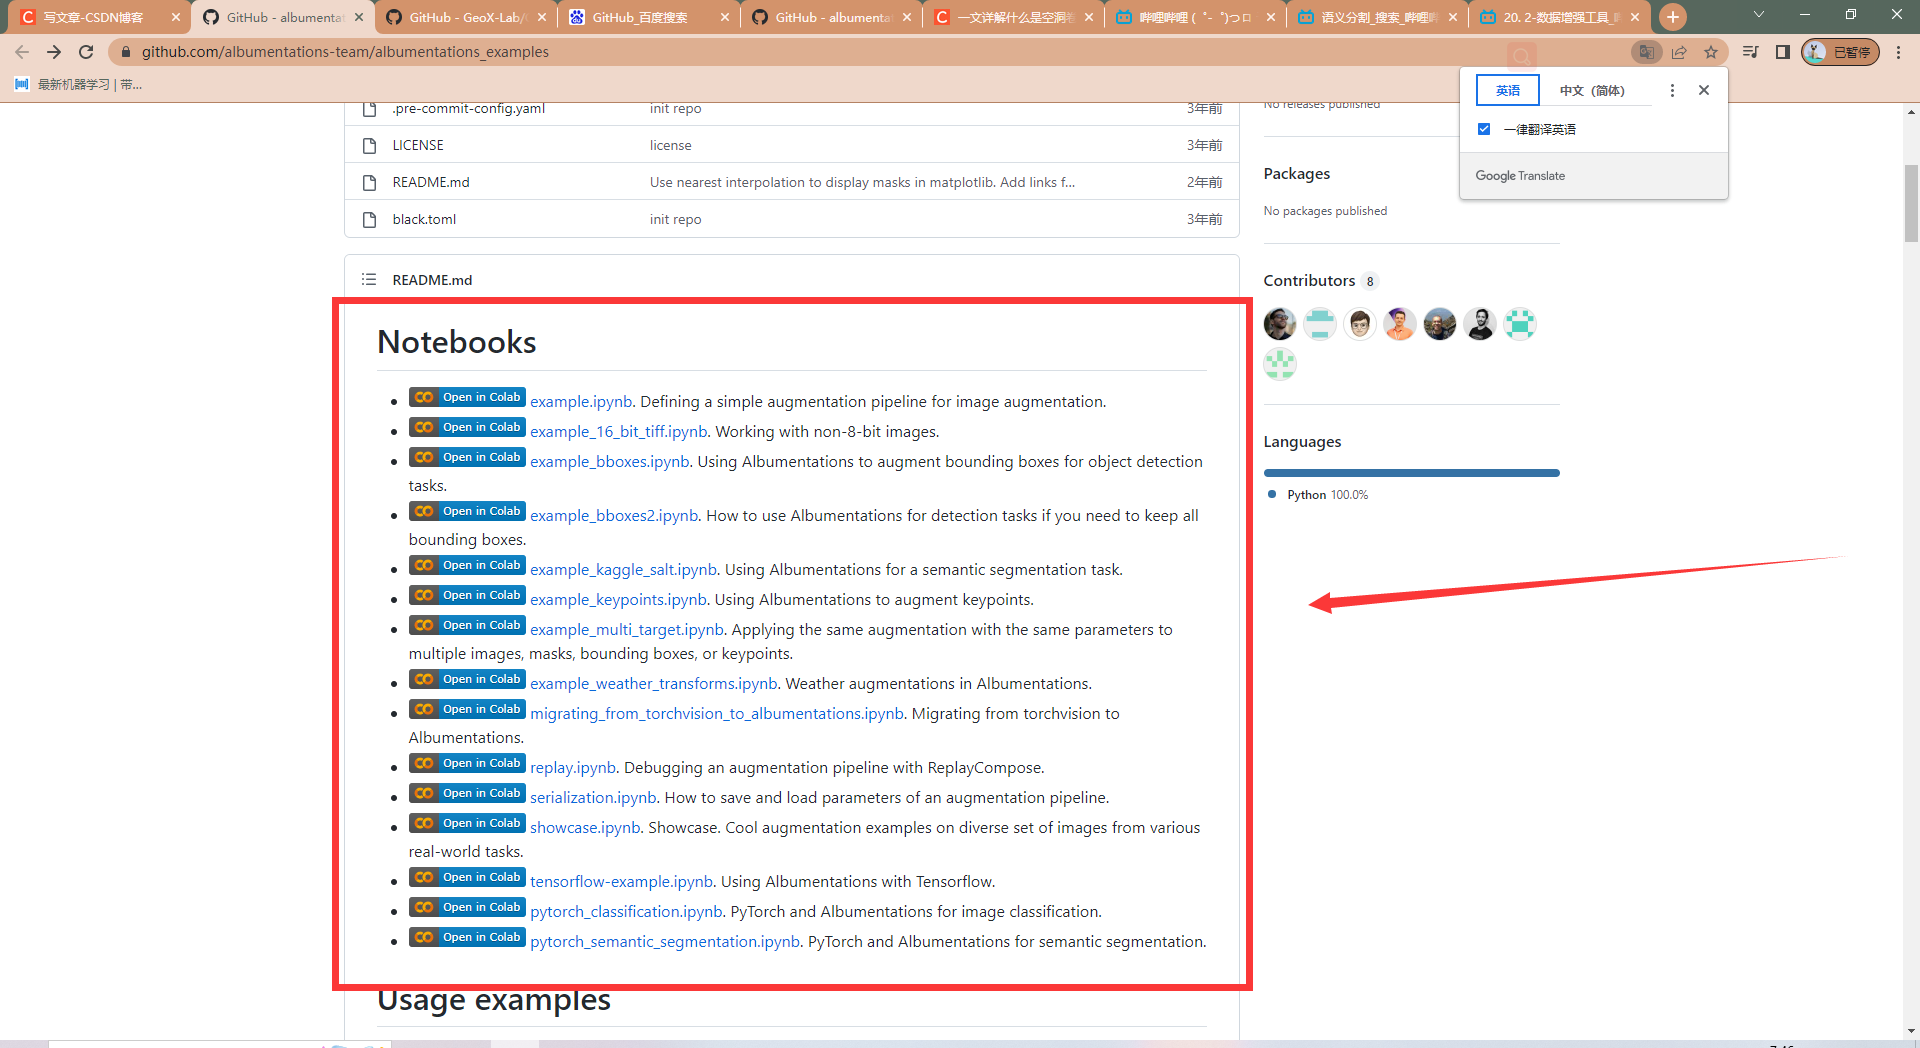Open commit message 'Use nearest interpolation' link
Viewport: 1920px width, 1048px height.
[862, 182]
